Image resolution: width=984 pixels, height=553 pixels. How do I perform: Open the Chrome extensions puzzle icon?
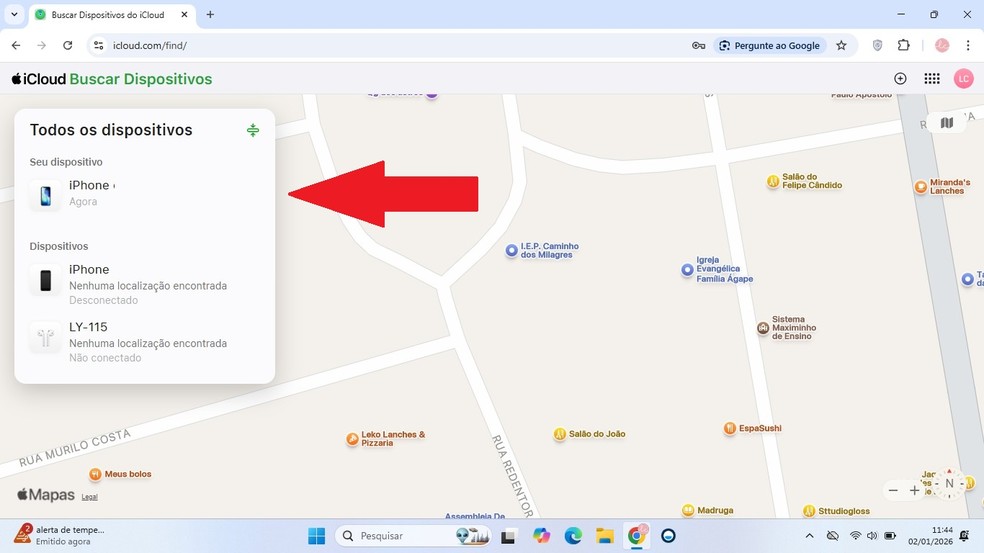click(904, 45)
